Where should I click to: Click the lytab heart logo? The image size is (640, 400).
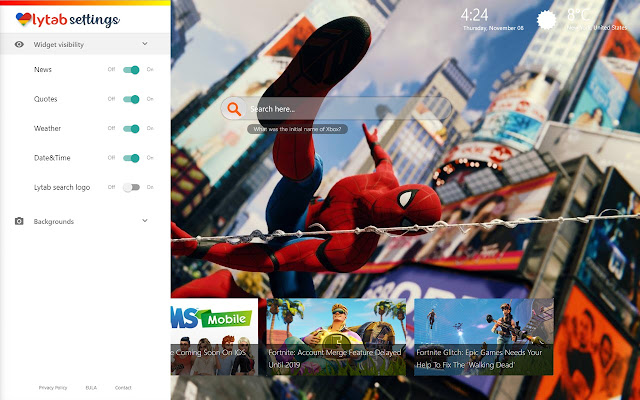click(24, 19)
